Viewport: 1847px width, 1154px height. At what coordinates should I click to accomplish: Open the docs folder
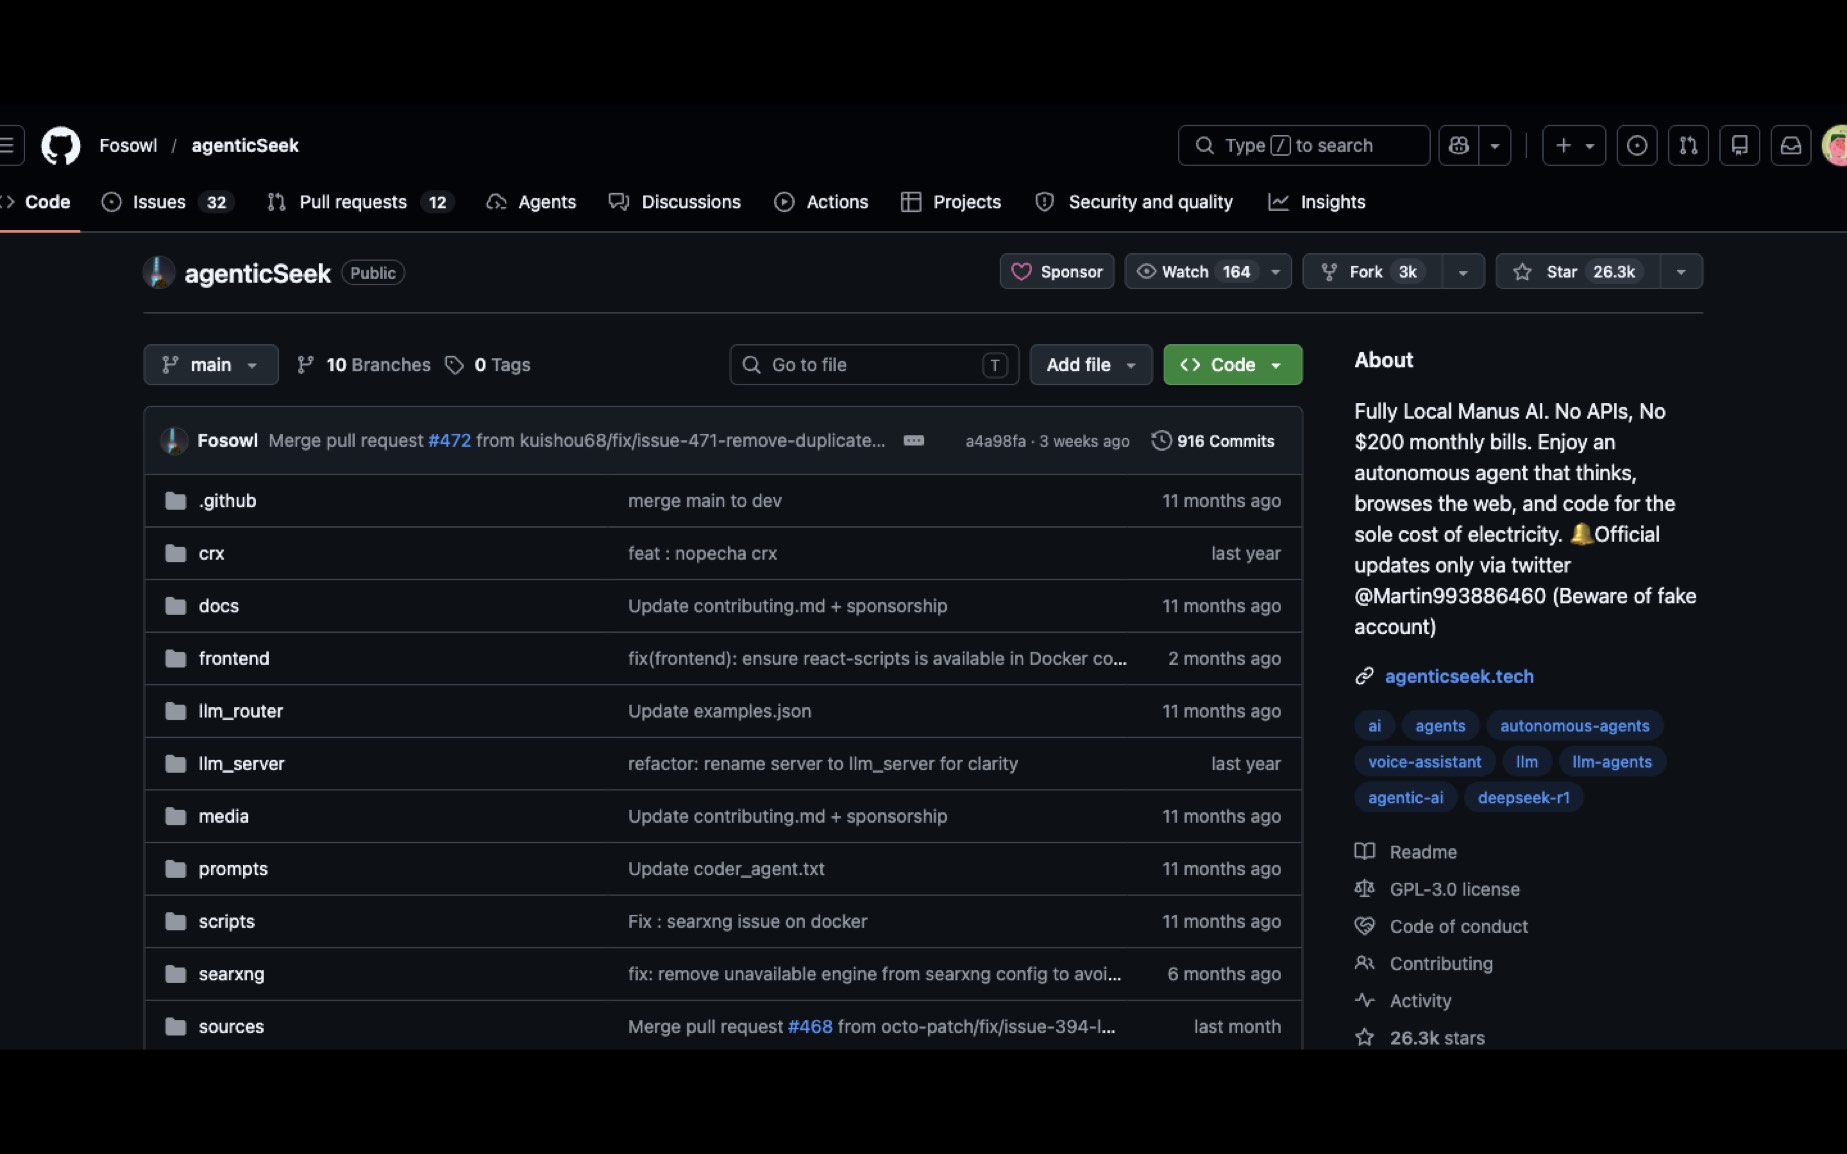(x=218, y=606)
